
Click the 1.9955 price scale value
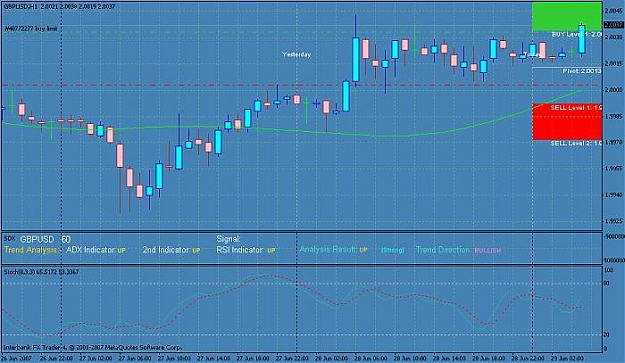(614, 169)
